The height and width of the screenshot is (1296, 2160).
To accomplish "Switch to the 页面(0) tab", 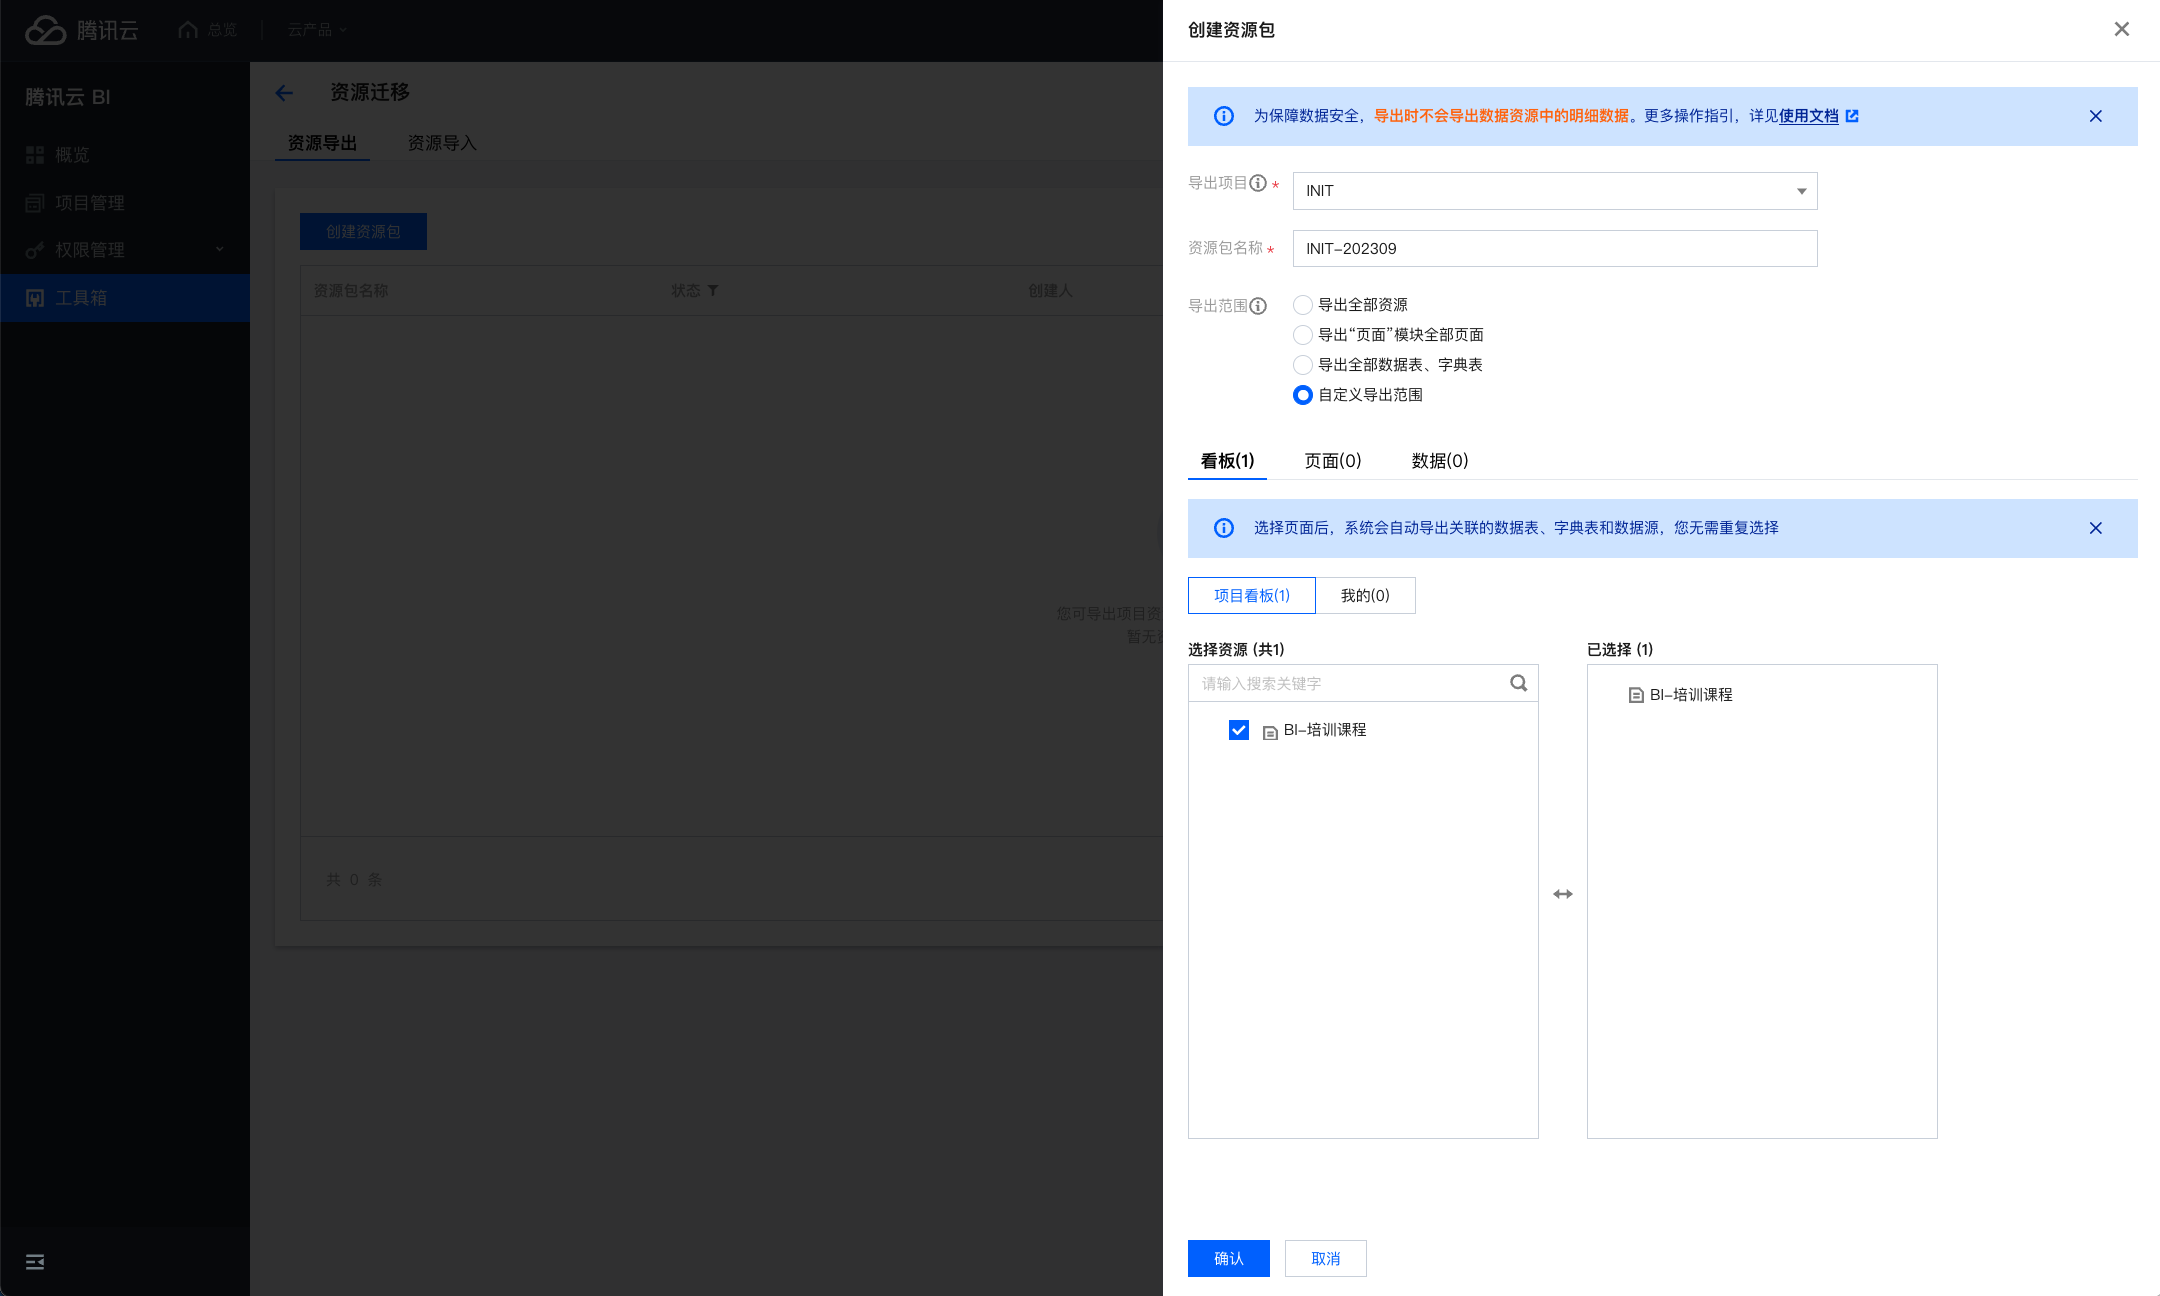I will click(x=1332, y=461).
